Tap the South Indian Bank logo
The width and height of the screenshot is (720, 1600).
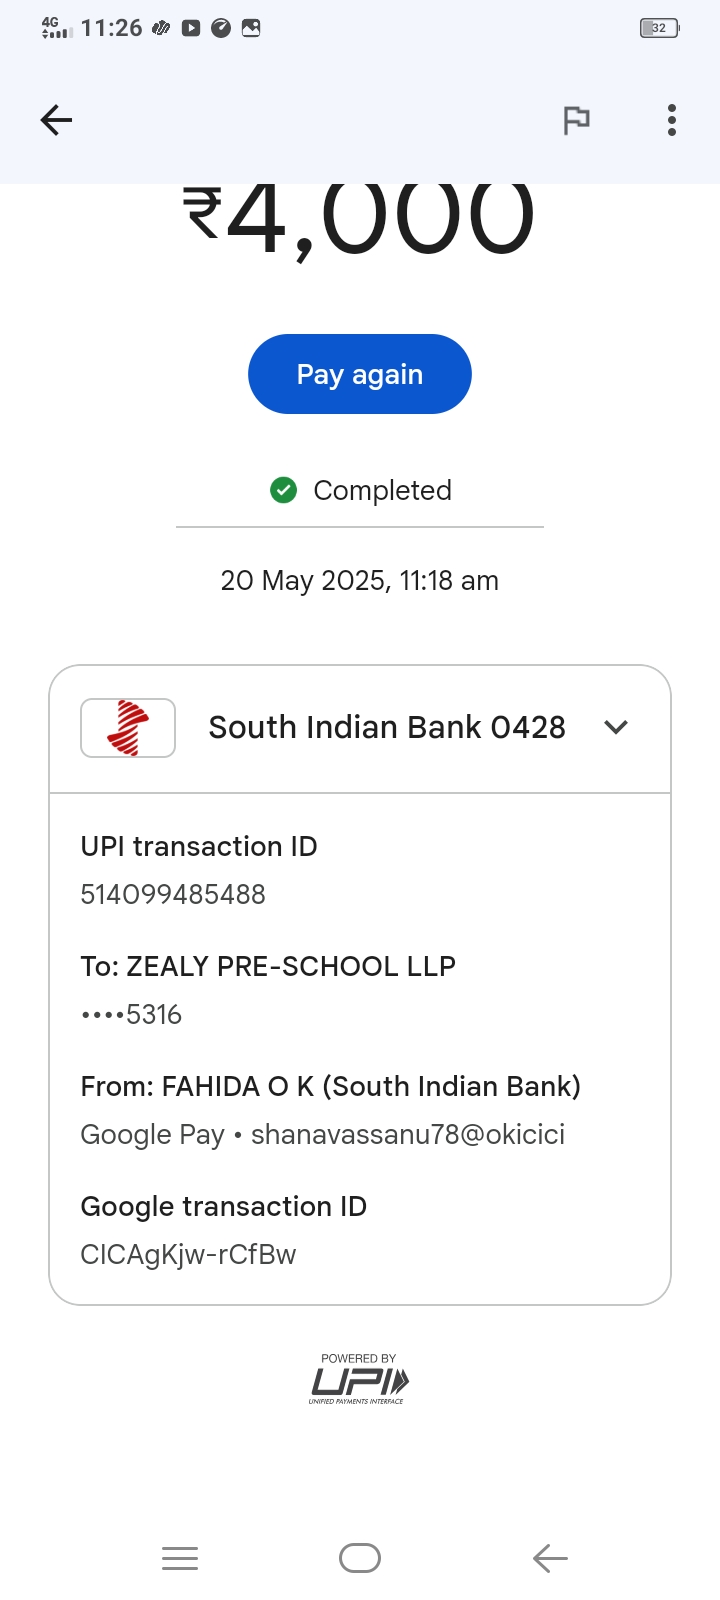[128, 727]
